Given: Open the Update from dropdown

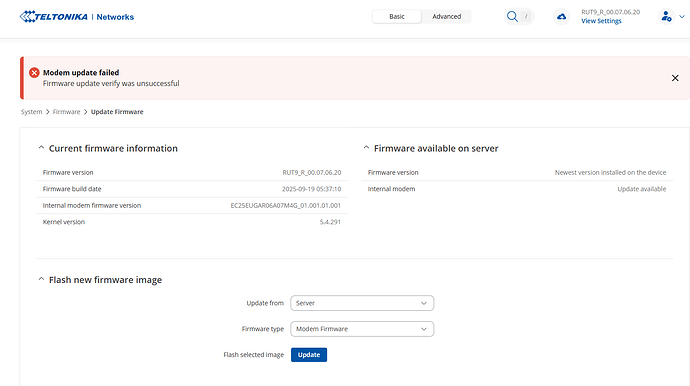Looking at the screenshot, I should pyautogui.click(x=362, y=303).
